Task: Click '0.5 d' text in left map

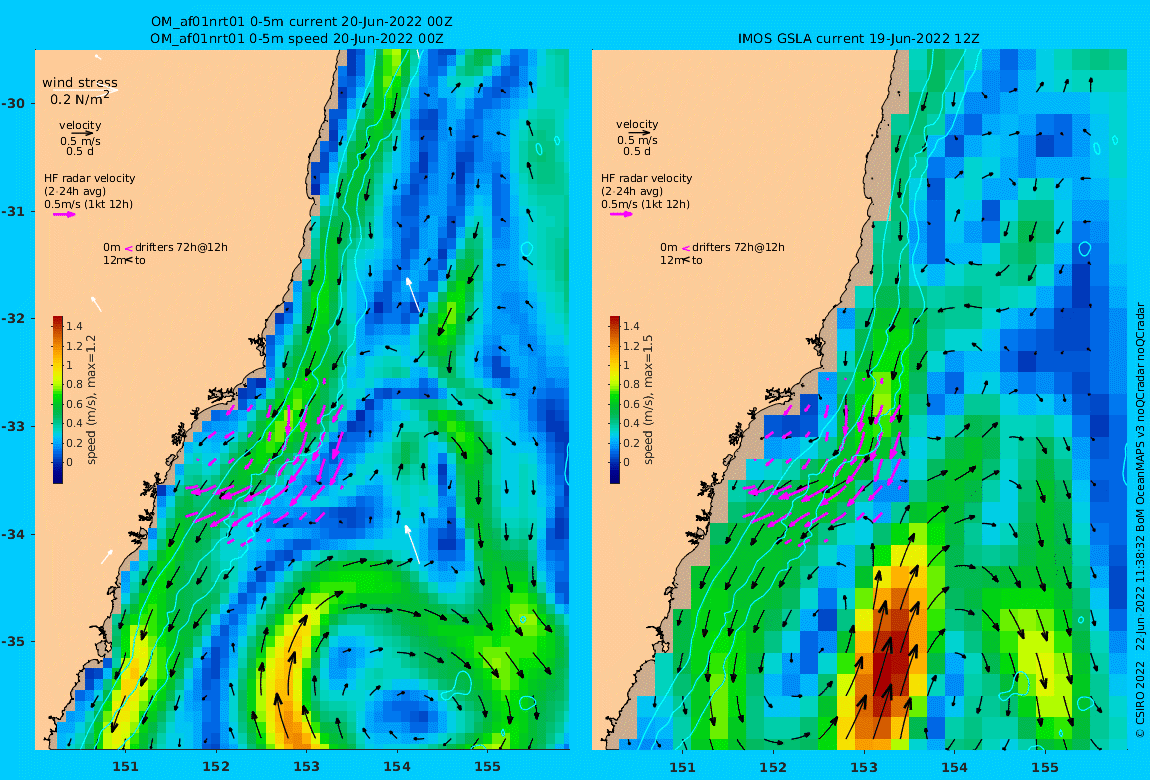Action: (79, 151)
